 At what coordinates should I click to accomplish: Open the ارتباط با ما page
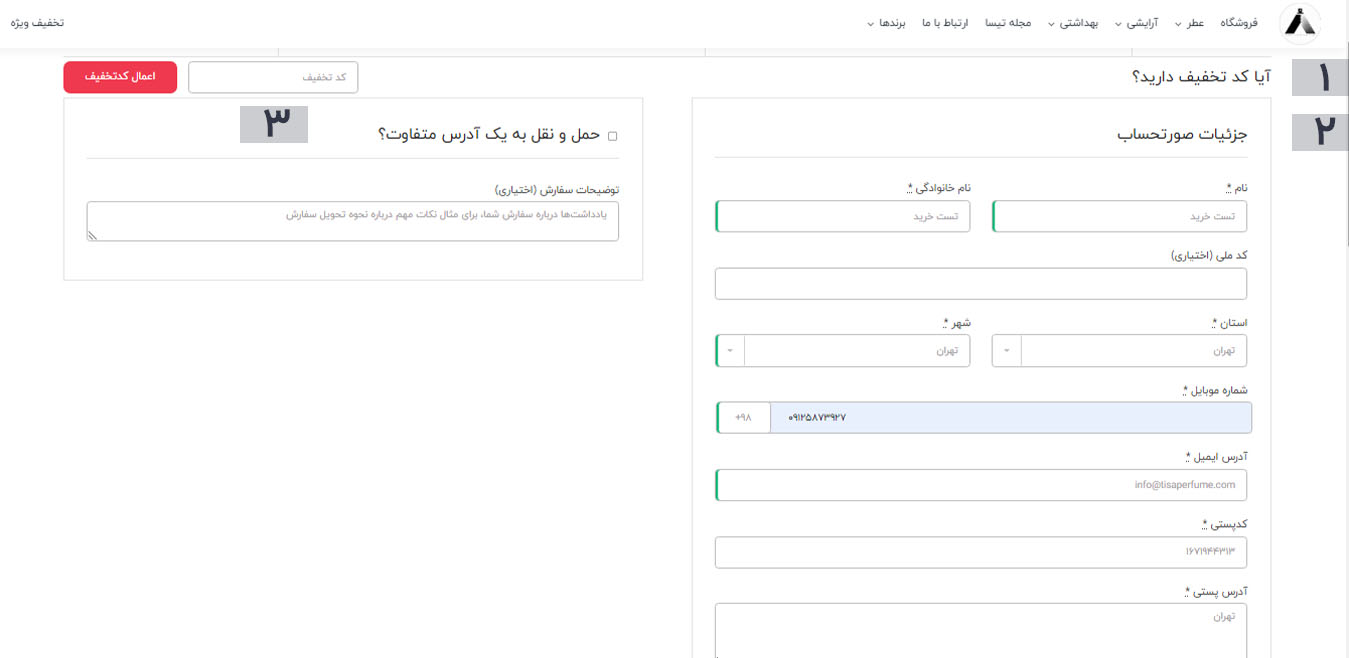point(945,22)
